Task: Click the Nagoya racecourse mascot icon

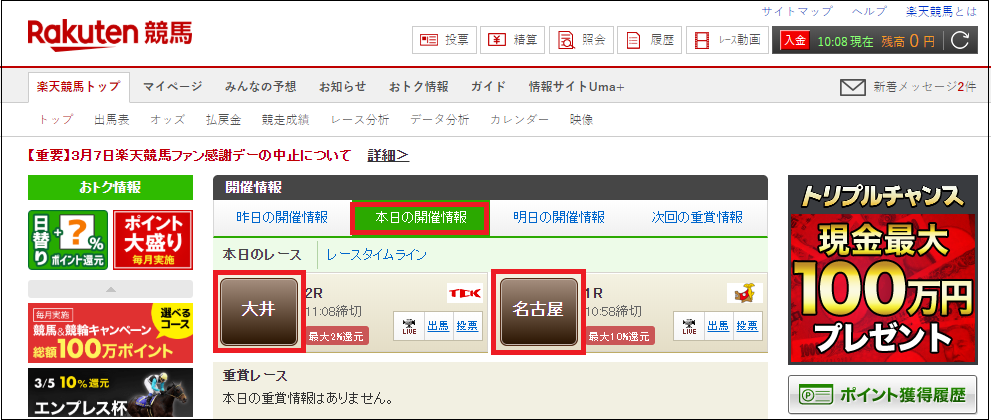Action: tap(745, 293)
